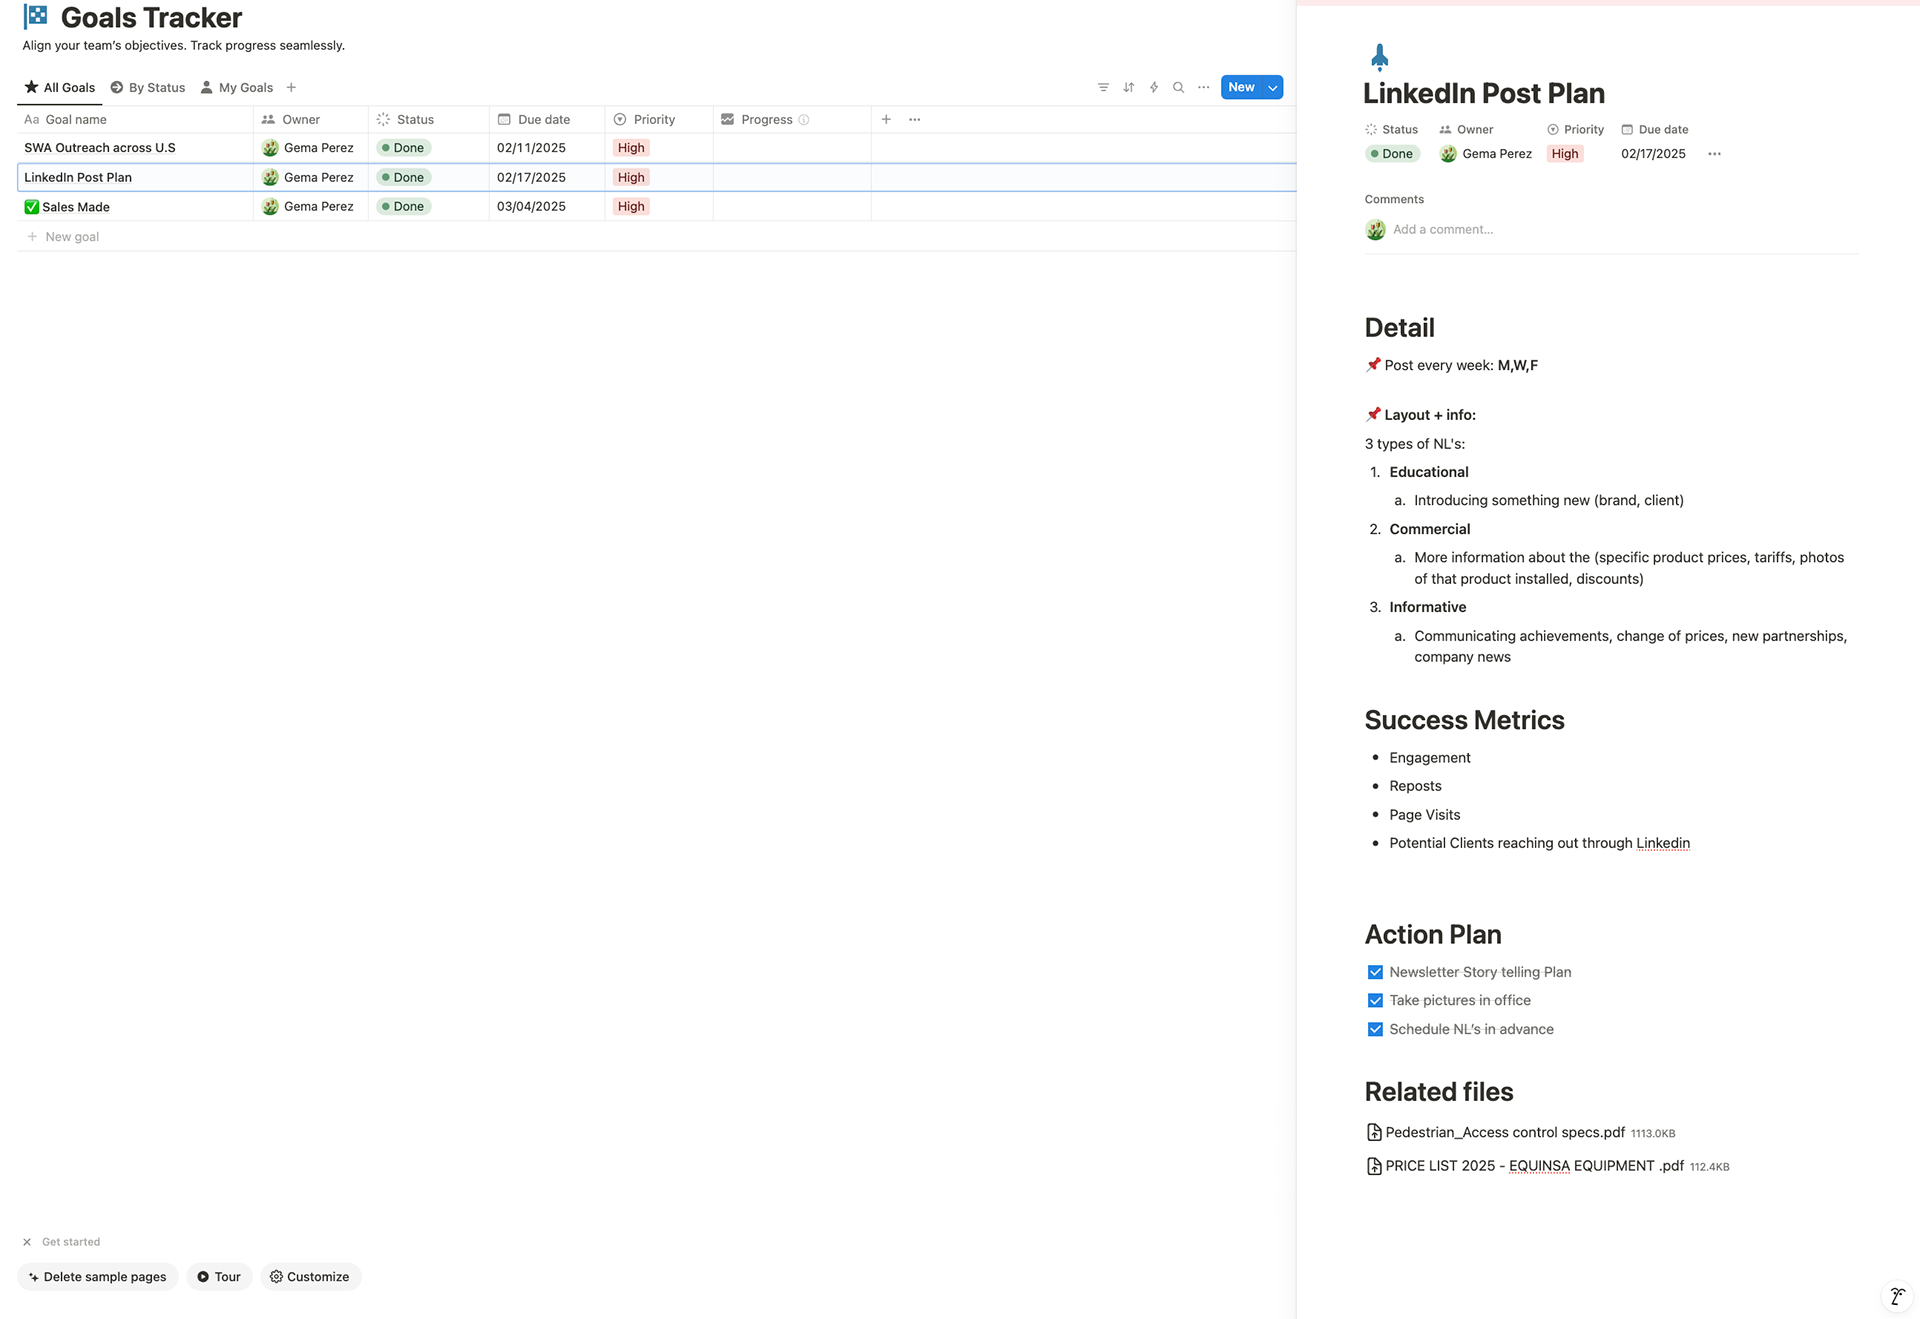Toggle the Take pictures in office checkbox
This screenshot has height=1319, width=1920.
point(1375,1001)
